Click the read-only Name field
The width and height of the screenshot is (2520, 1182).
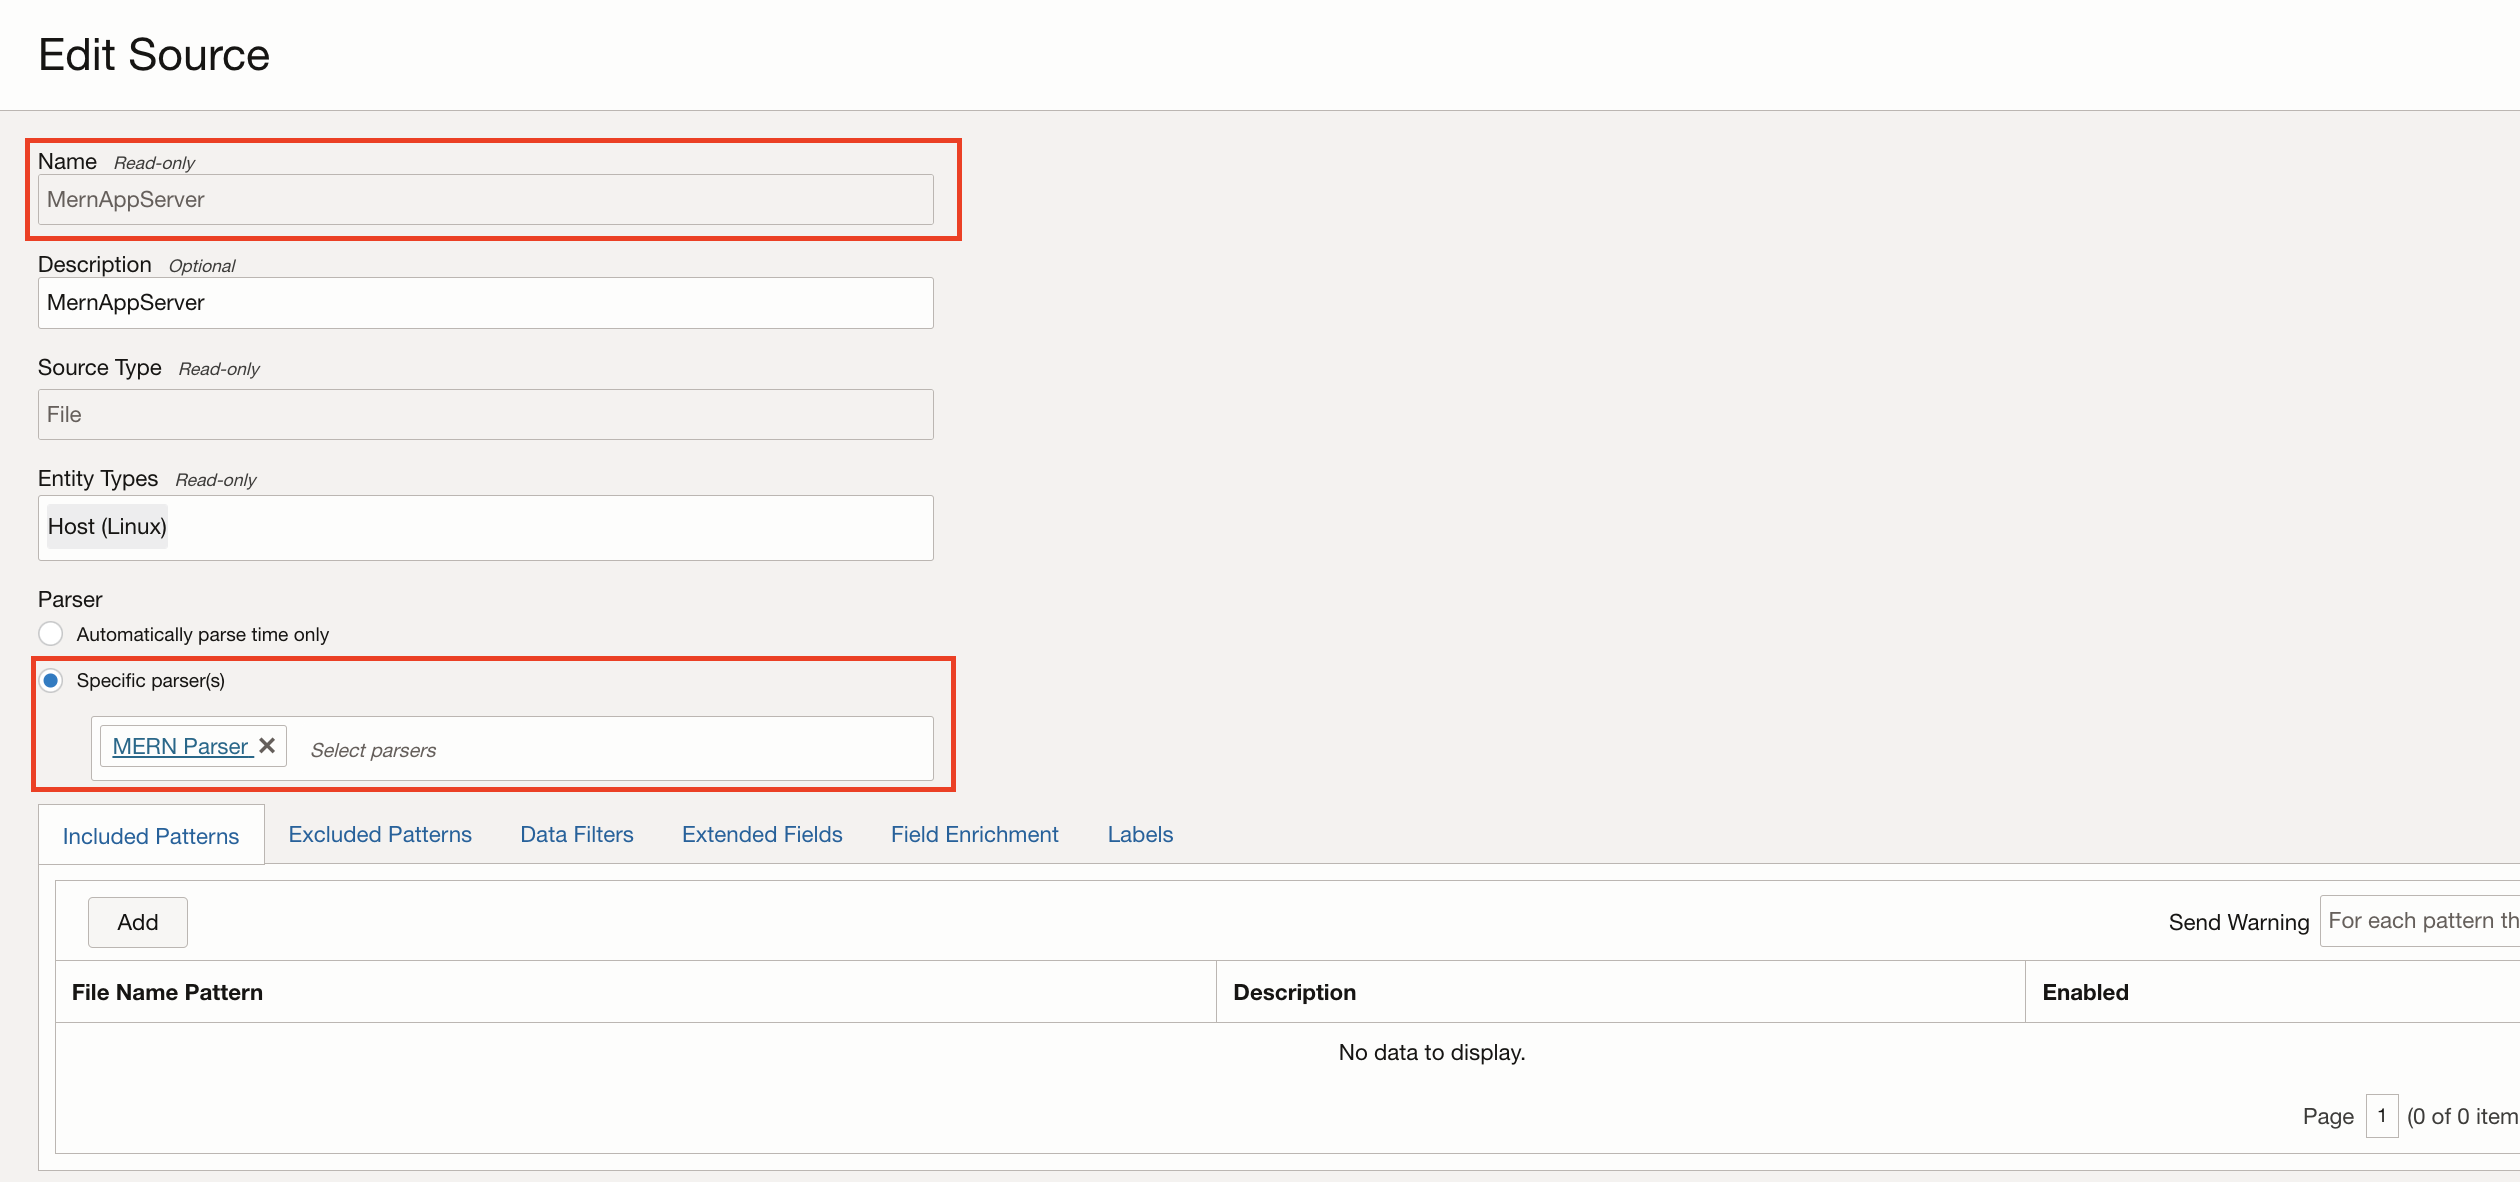485,199
